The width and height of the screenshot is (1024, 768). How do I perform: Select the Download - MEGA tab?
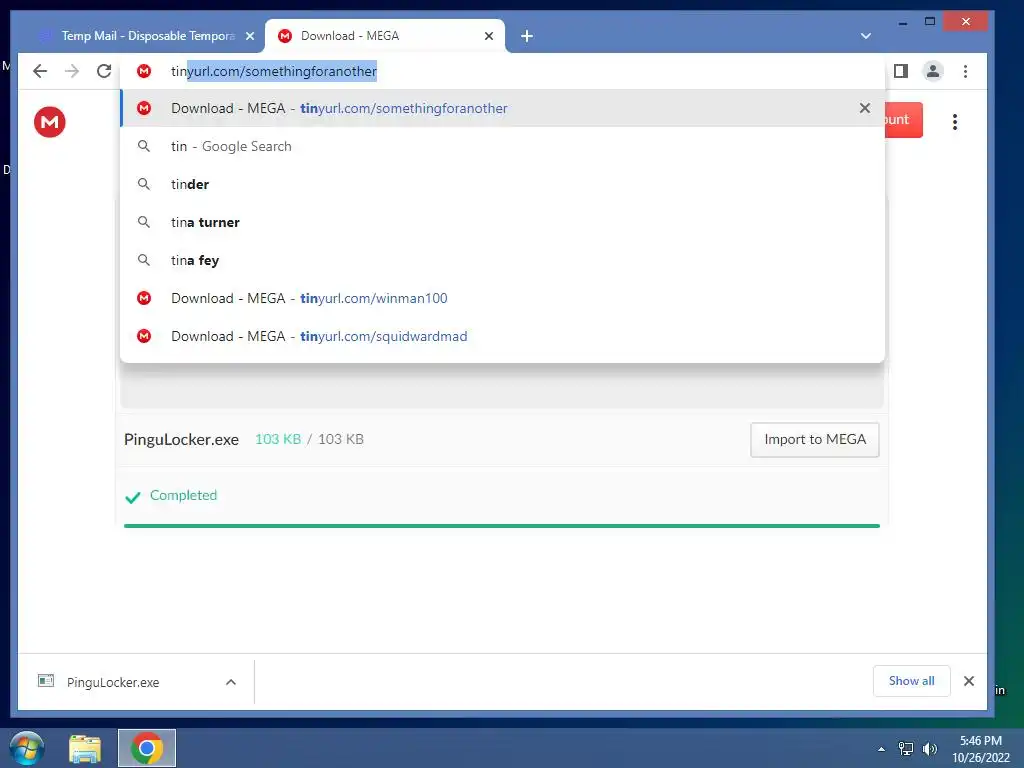click(385, 36)
